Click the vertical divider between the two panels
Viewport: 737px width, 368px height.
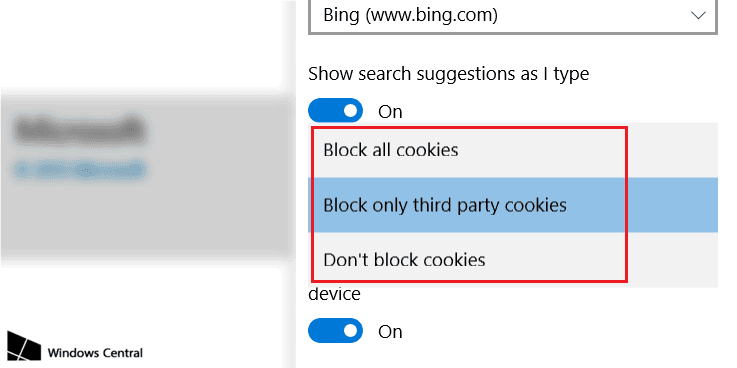[x=289, y=184]
